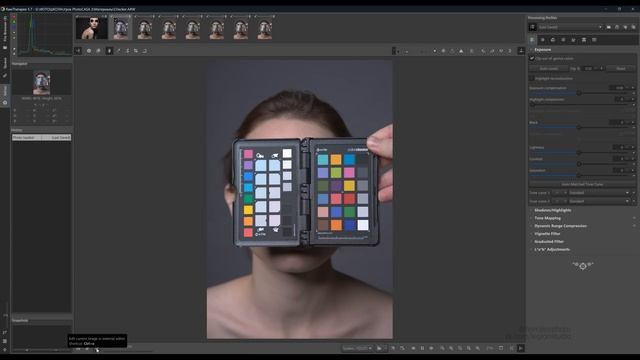The height and width of the screenshot is (360, 640).
Task: Toggle Dynamic Range Compression power button
Action: coord(634,226)
